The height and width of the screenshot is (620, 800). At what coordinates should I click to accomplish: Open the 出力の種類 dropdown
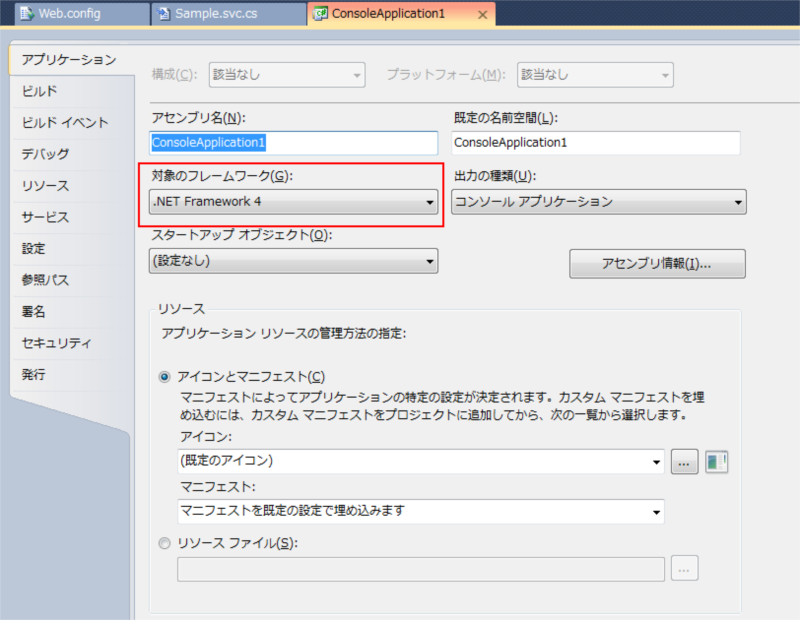pos(598,202)
